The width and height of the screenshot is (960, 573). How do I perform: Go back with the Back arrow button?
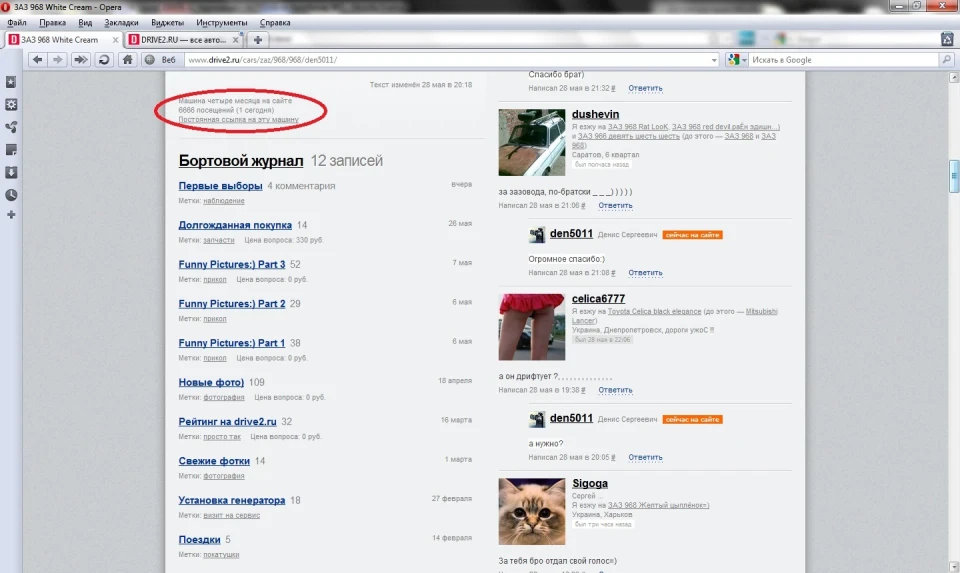tap(37, 59)
